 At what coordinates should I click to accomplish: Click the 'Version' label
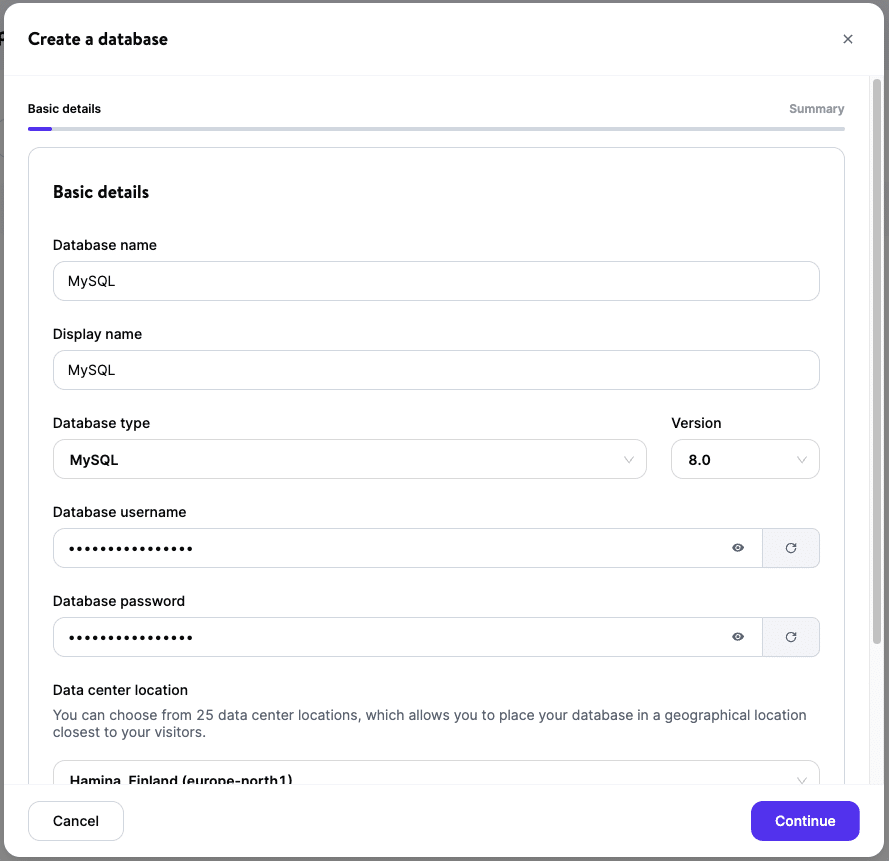(696, 423)
